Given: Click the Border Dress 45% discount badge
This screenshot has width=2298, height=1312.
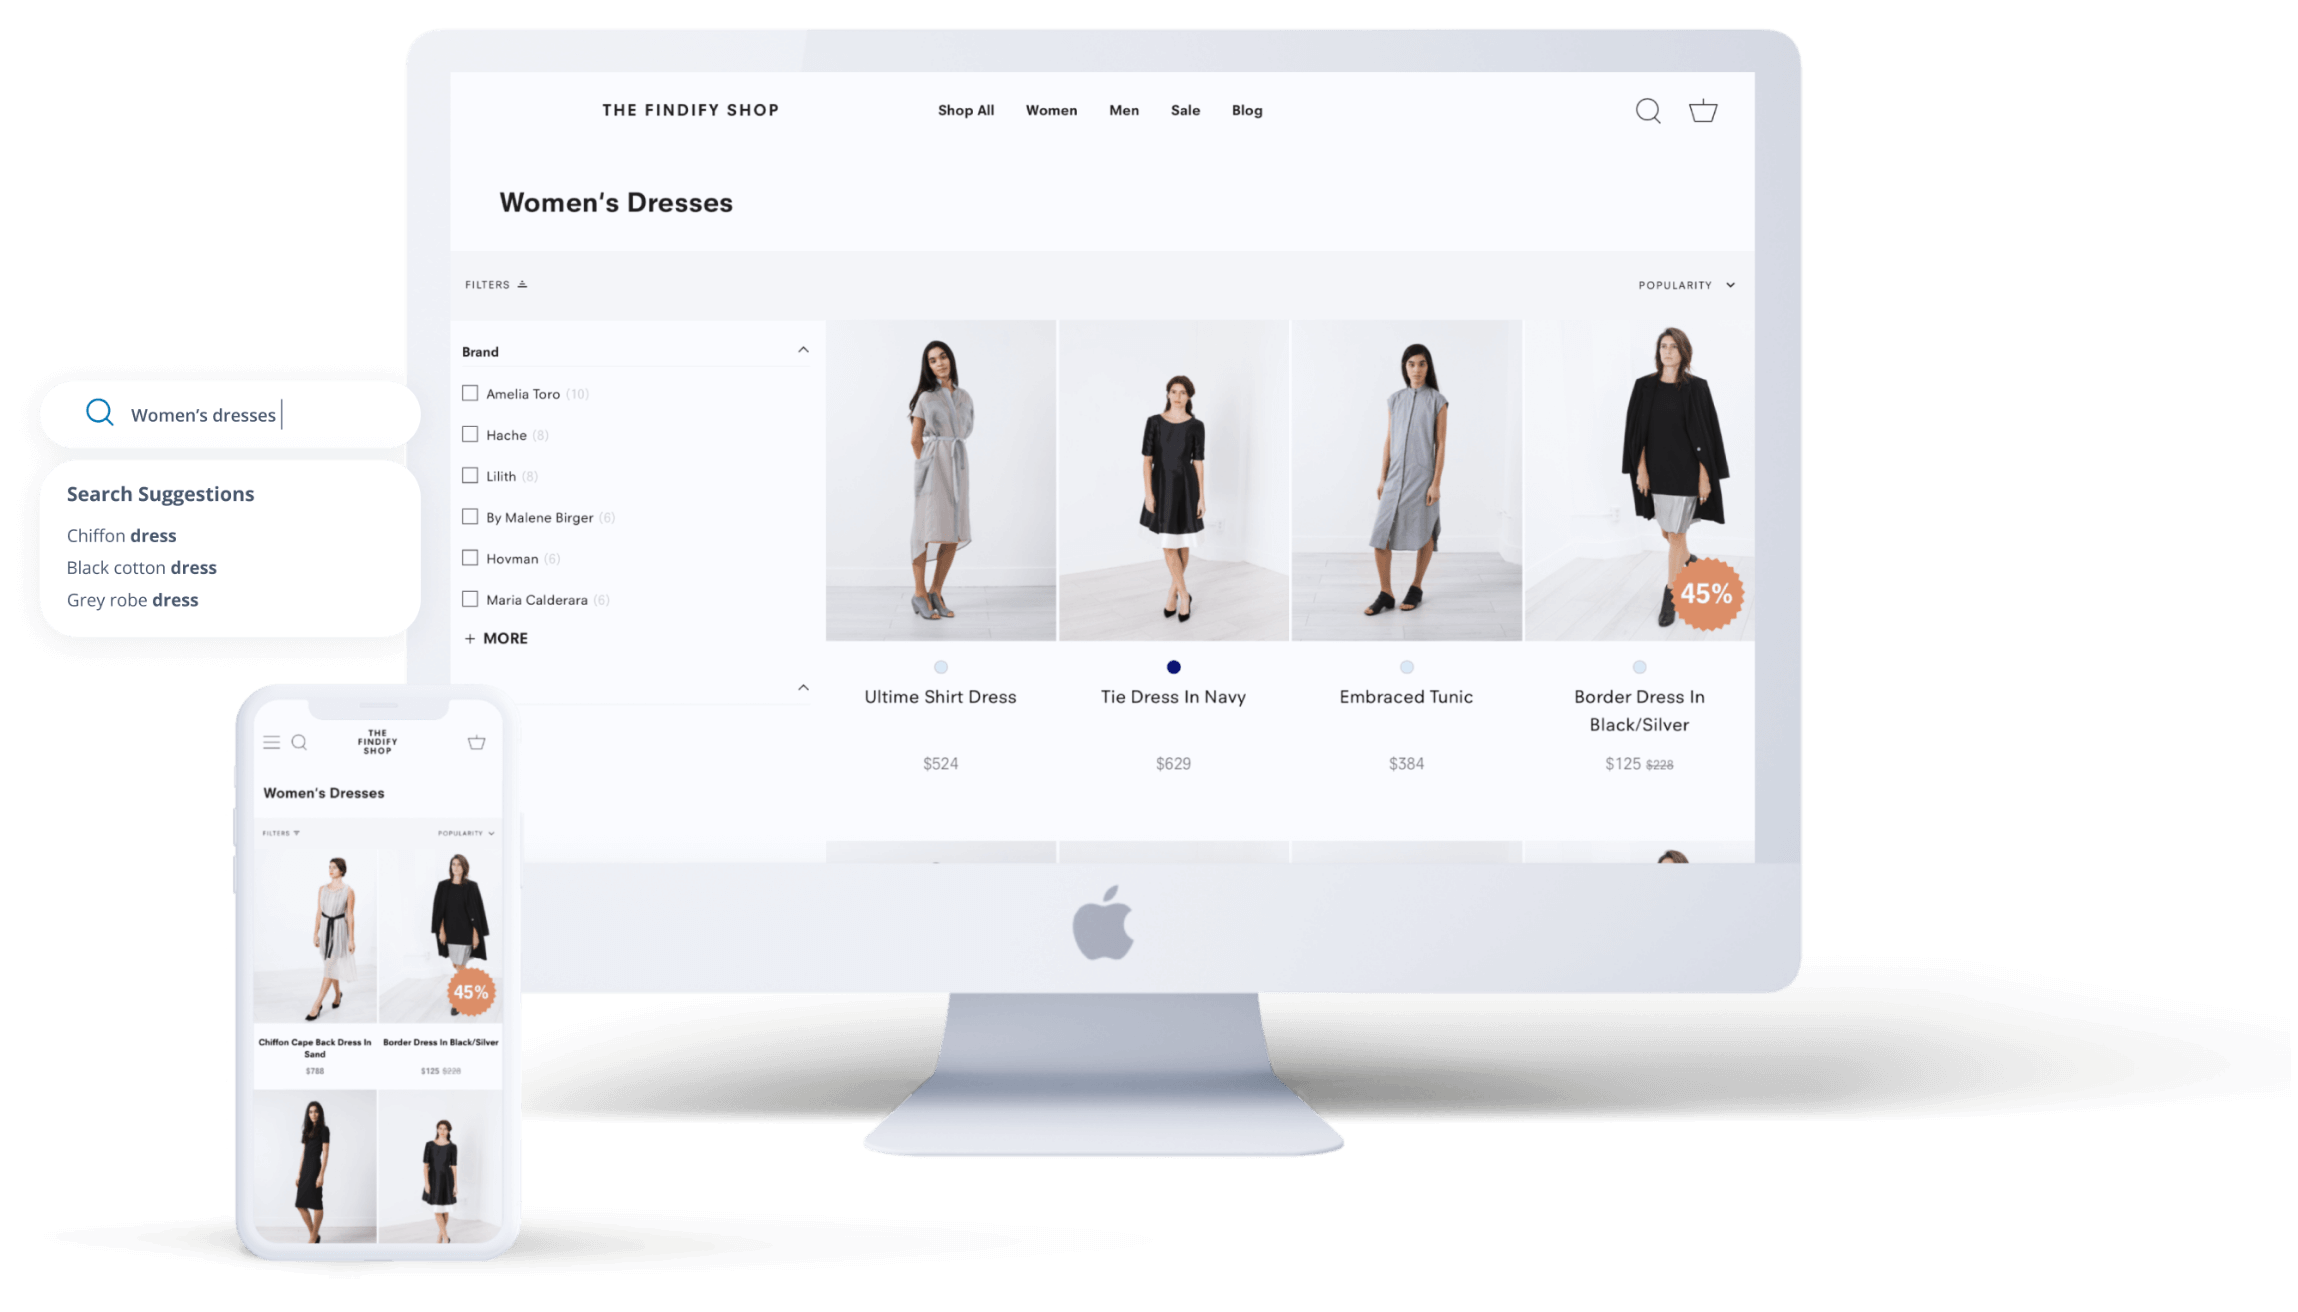Looking at the screenshot, I should coord(1703,594).
